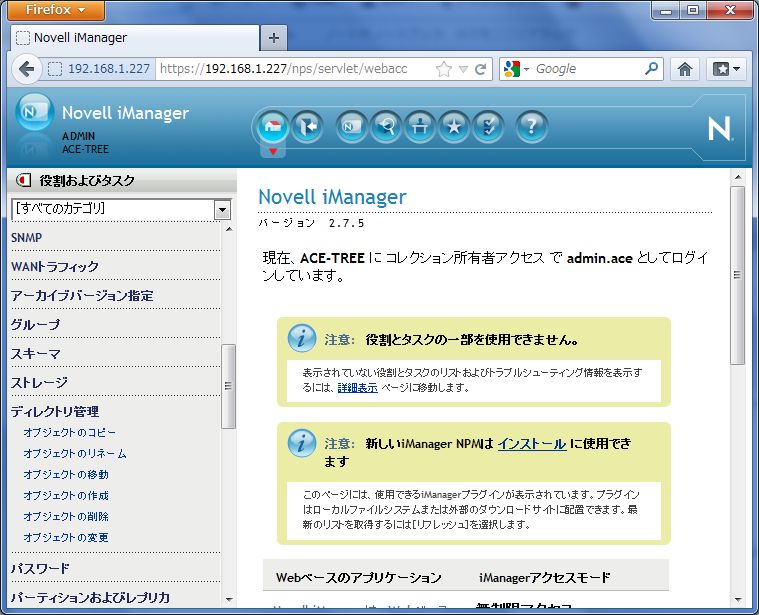The width and height of the screenshot is (759, 615).
Task: Open オブジェクトのコピー task
Action: coord(70,433)
